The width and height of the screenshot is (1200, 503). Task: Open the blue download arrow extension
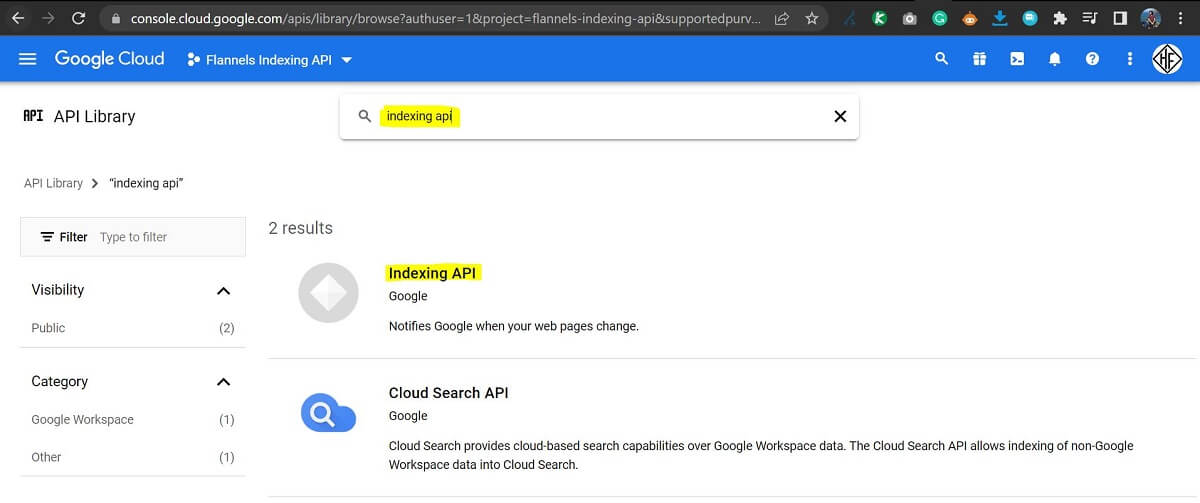pyautogui.click(x=1000, y=18)
